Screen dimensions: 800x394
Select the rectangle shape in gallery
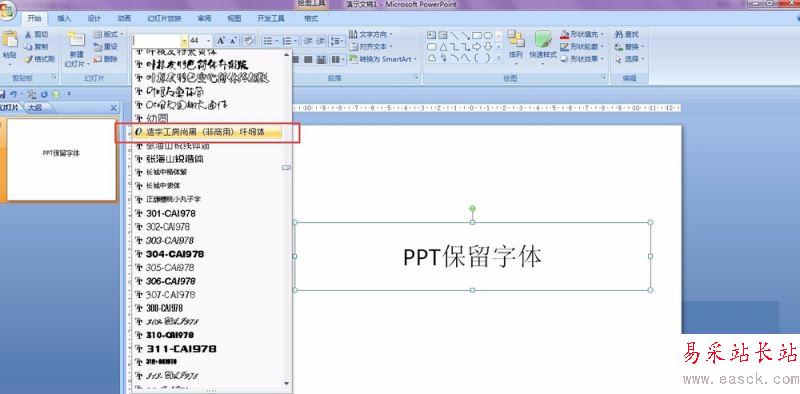[x=477, y=35]
